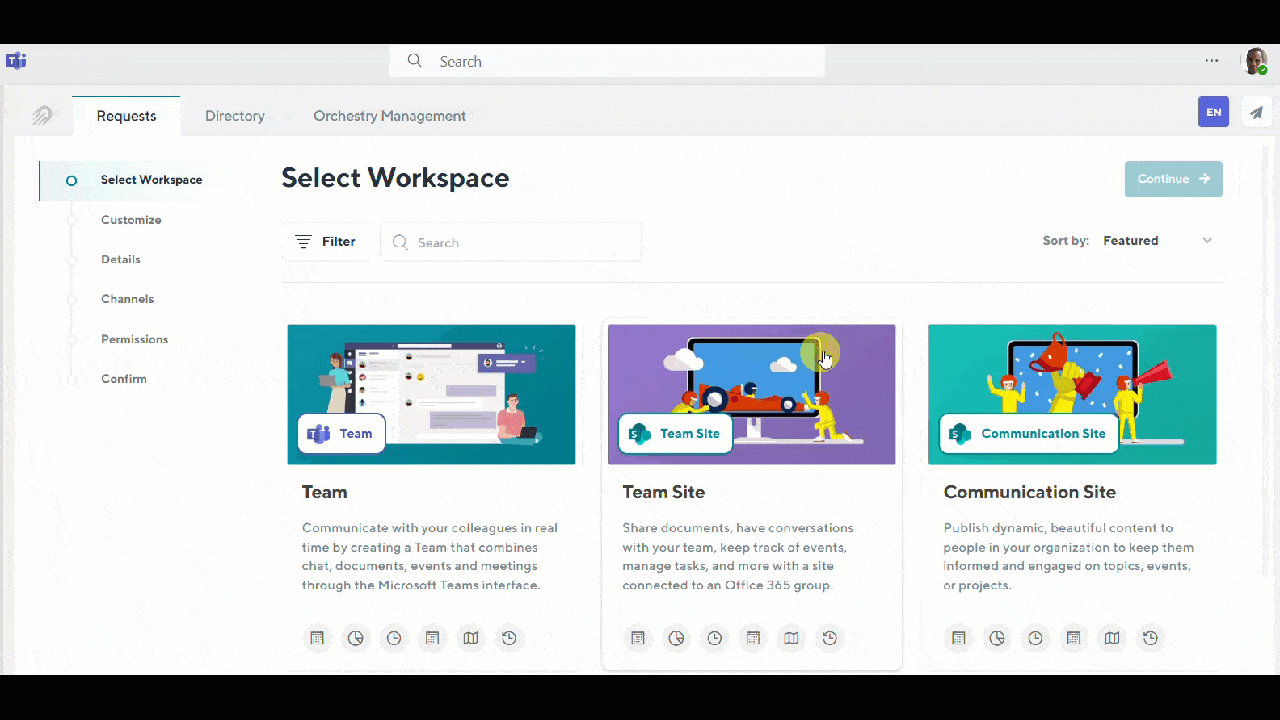Open the Orchestry Management tab

(x=389, y=116)
